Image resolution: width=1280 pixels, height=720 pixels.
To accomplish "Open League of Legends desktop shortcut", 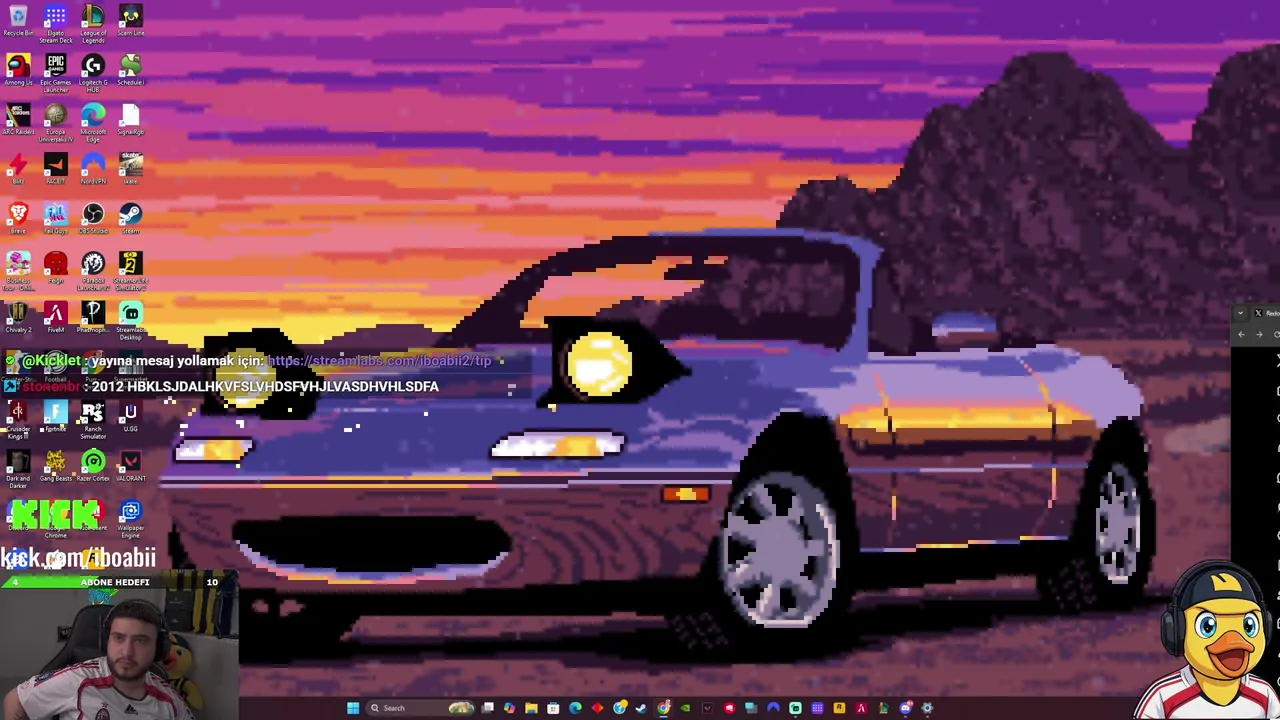I will coord(93,24).
